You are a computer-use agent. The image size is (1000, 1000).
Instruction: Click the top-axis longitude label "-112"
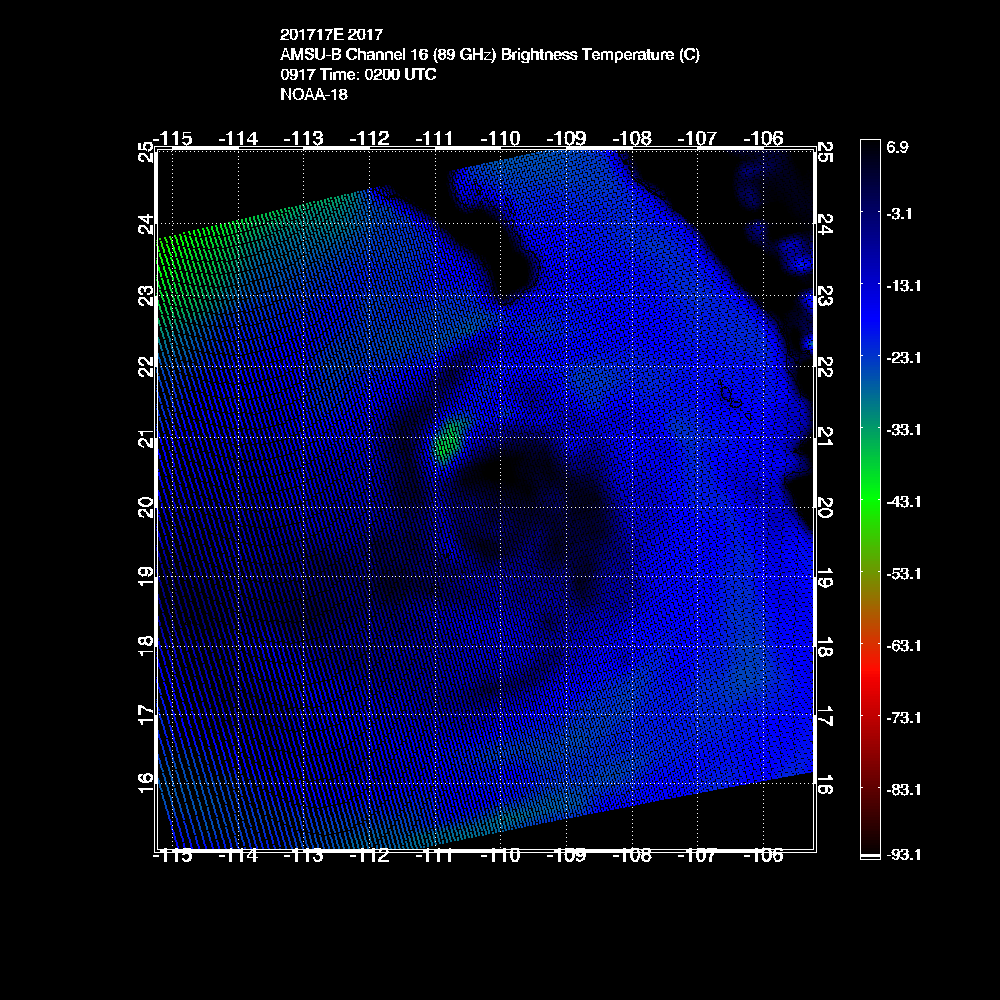369,138
